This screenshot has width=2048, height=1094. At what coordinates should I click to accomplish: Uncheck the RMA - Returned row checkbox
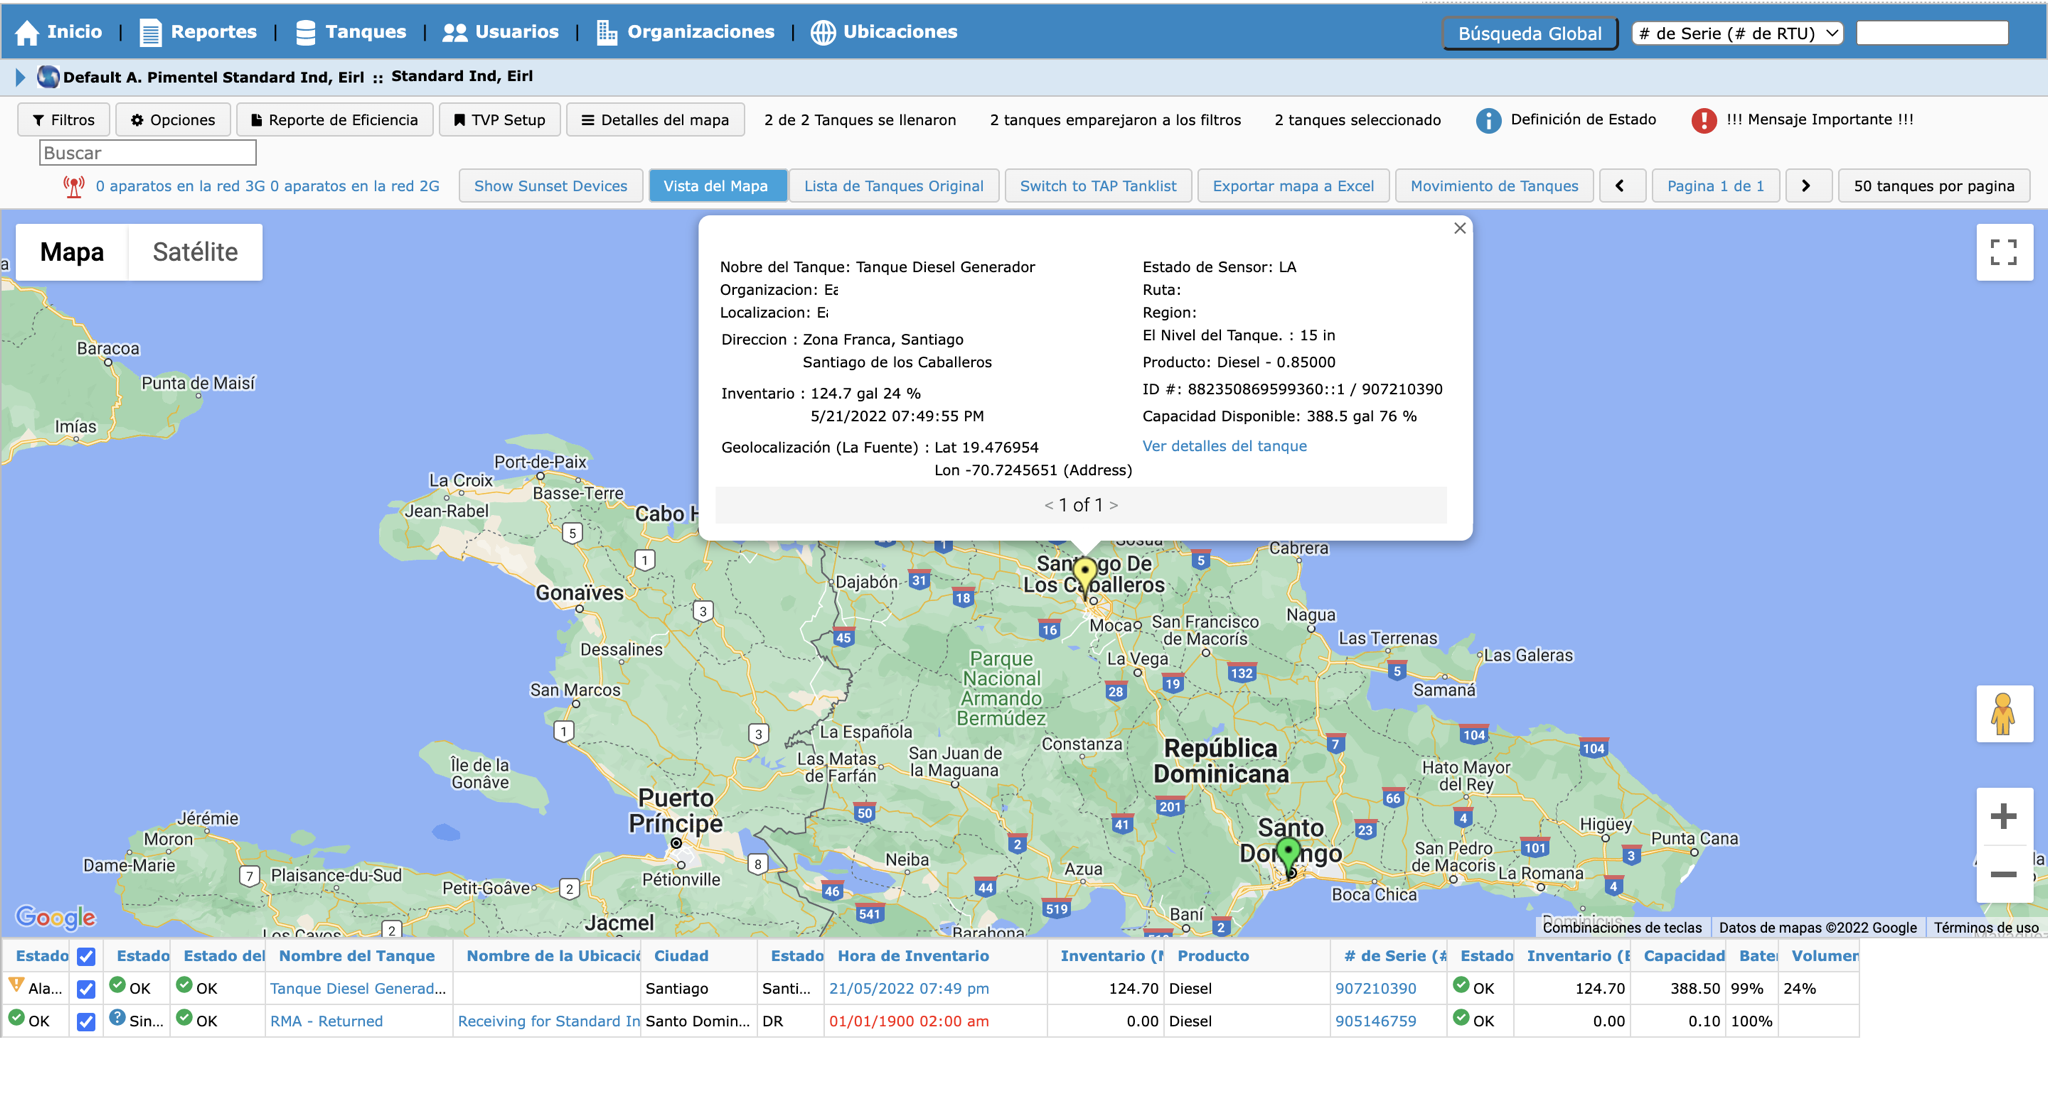point(86,1022)
